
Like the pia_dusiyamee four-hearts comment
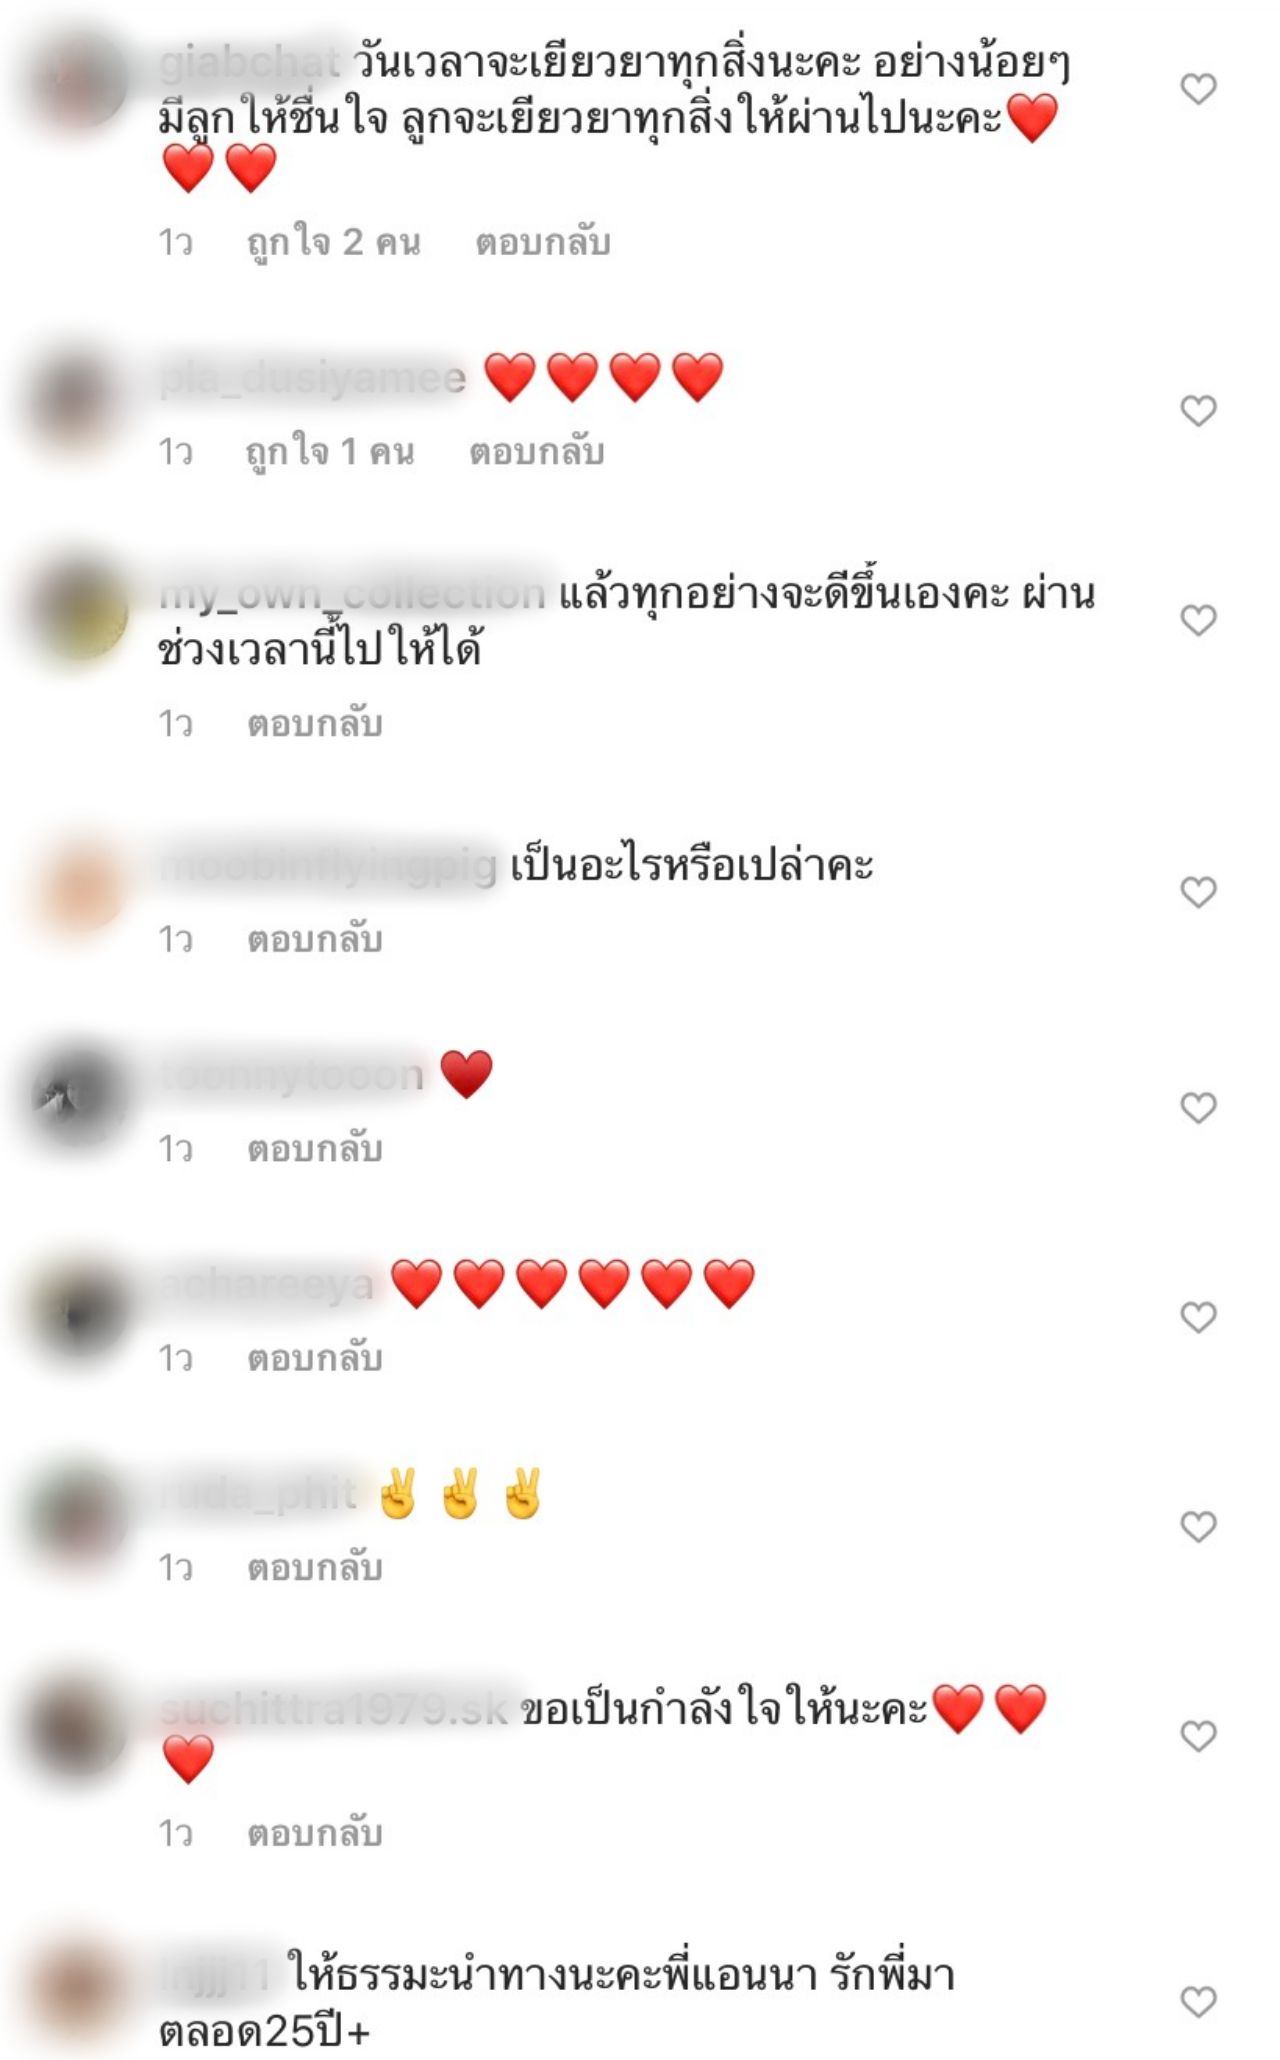1197,410
